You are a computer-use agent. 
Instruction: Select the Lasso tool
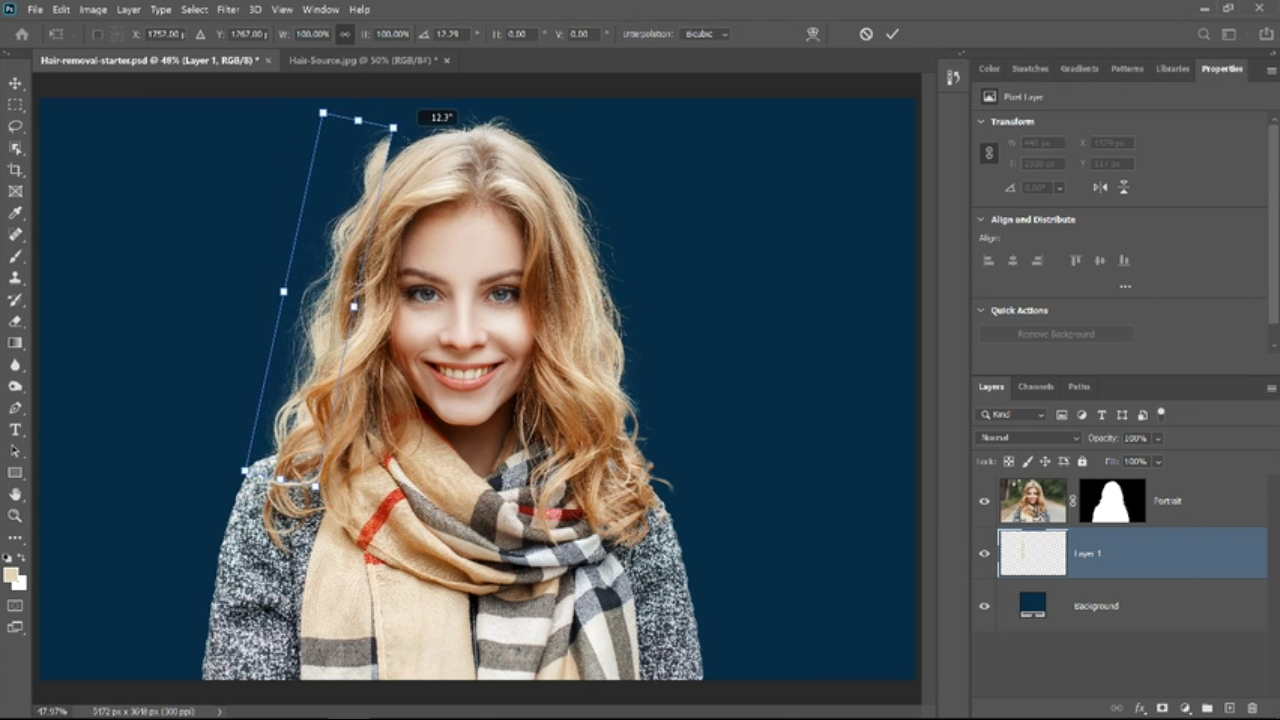(15, 126)
